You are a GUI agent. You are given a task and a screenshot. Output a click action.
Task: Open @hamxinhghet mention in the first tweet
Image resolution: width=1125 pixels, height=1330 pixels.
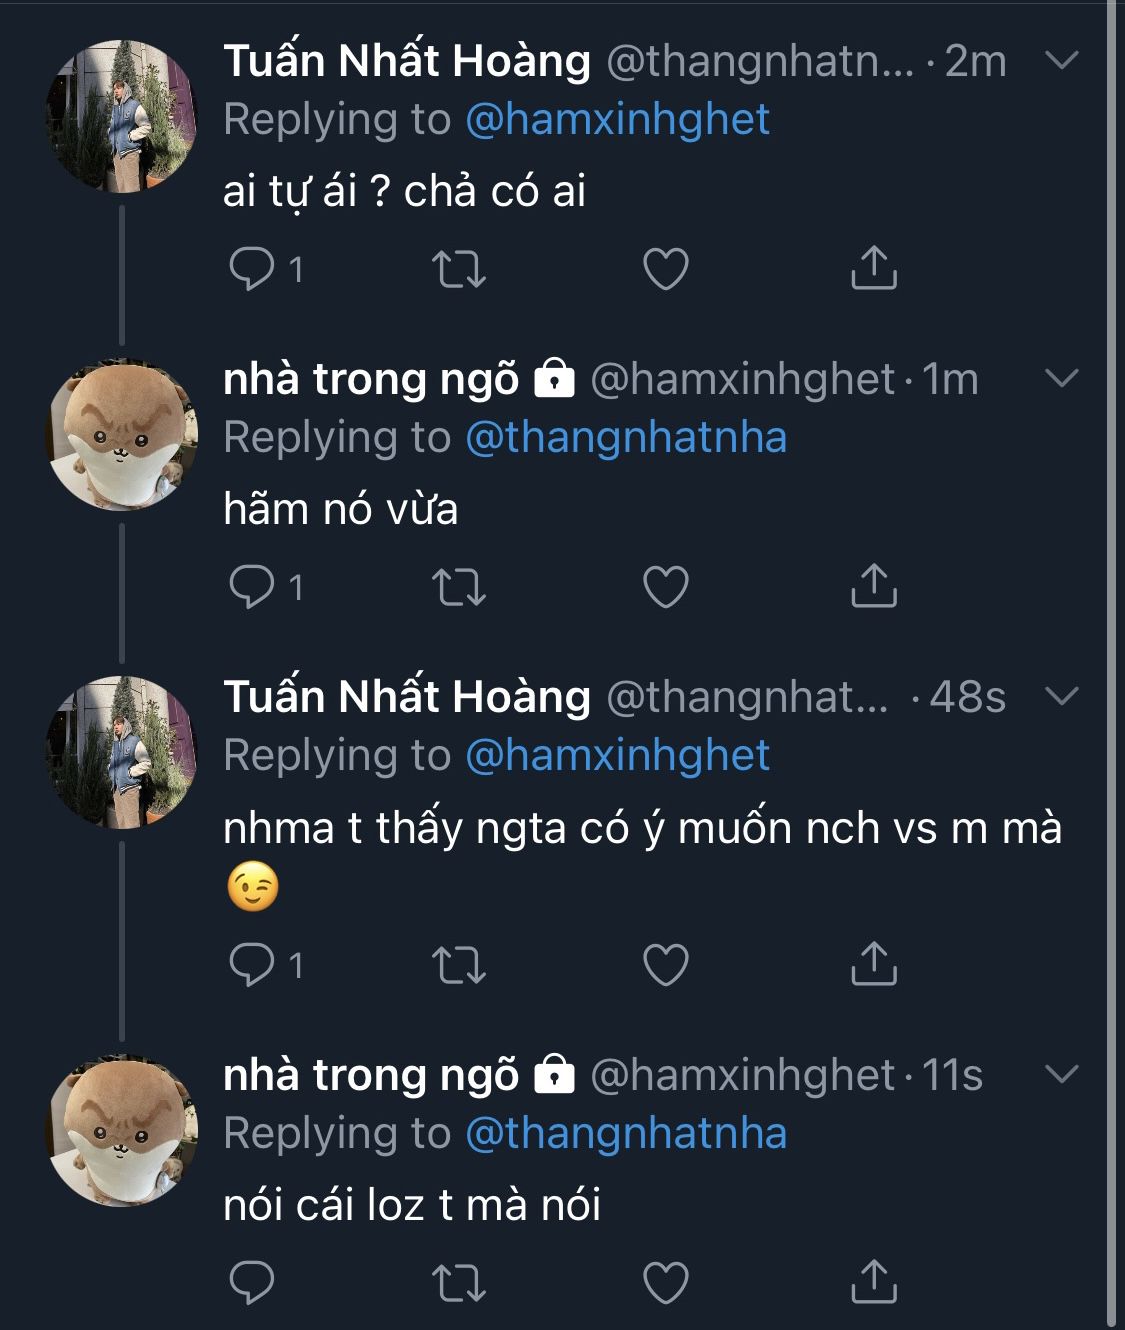[x=617, y=120]
